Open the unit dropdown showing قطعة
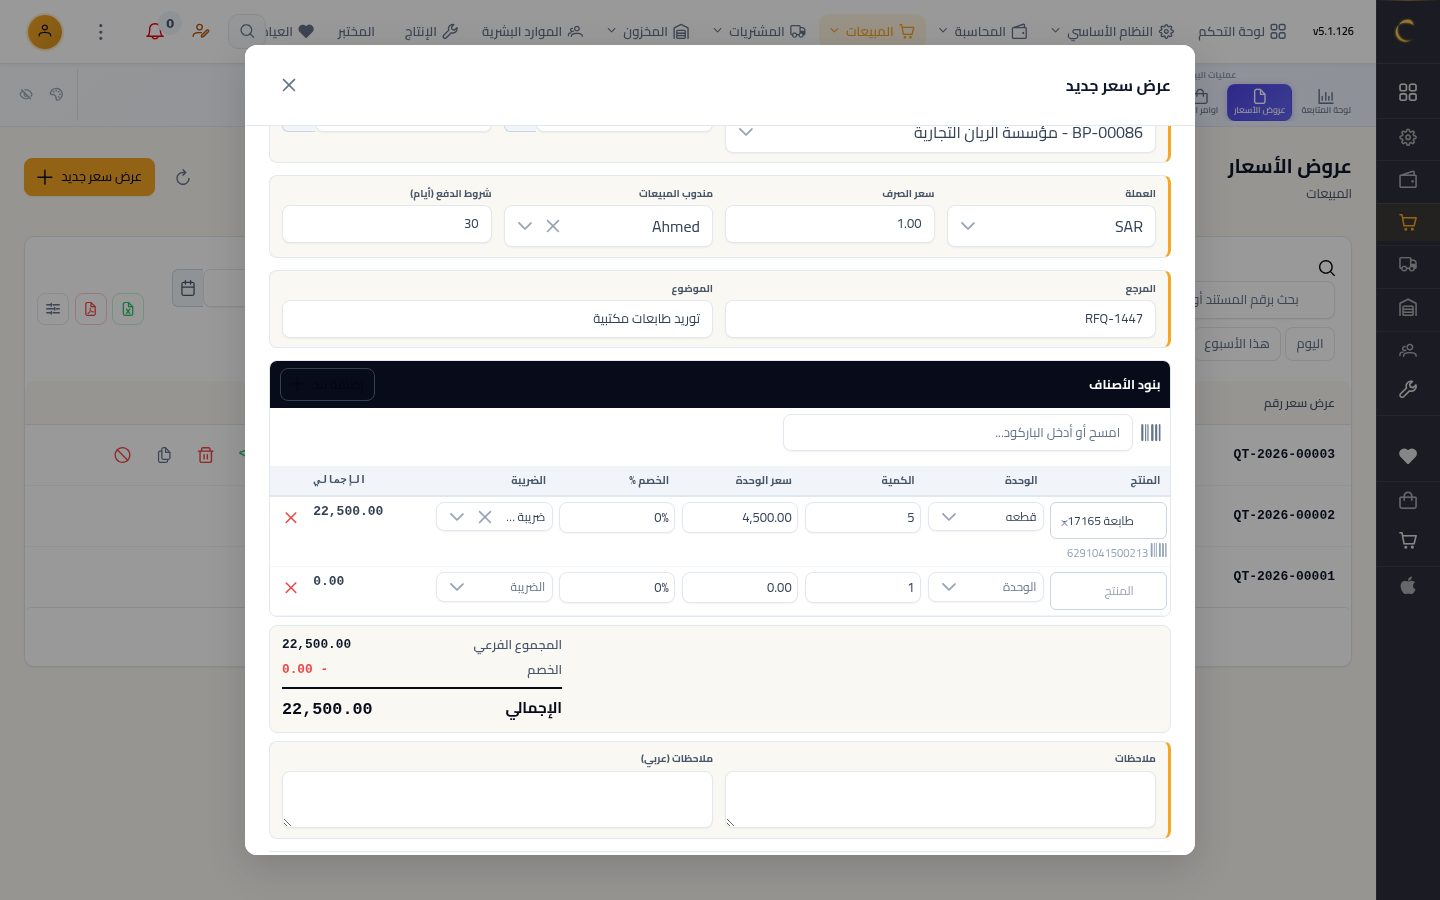 click(986, 517)
